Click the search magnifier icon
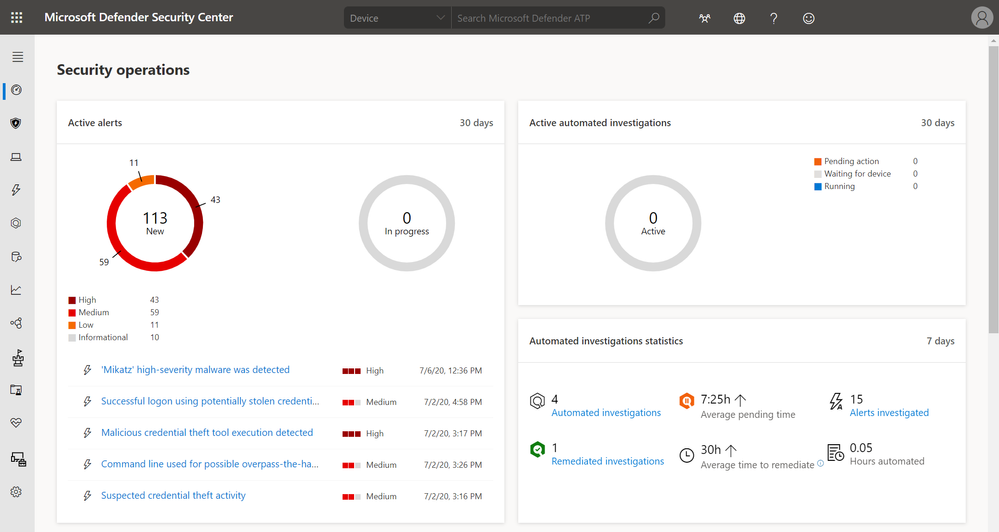This screenshot has height=532, width=999. pyautogui.click(x=654, y=18)
